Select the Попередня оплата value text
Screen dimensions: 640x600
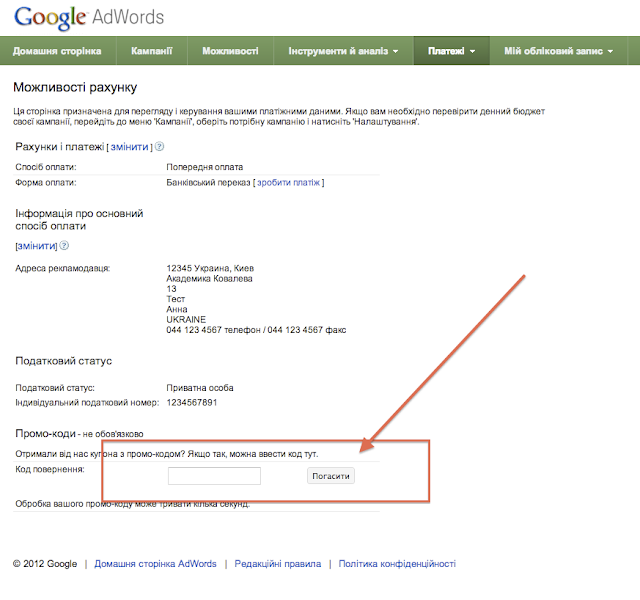click(x=204, y=167)
